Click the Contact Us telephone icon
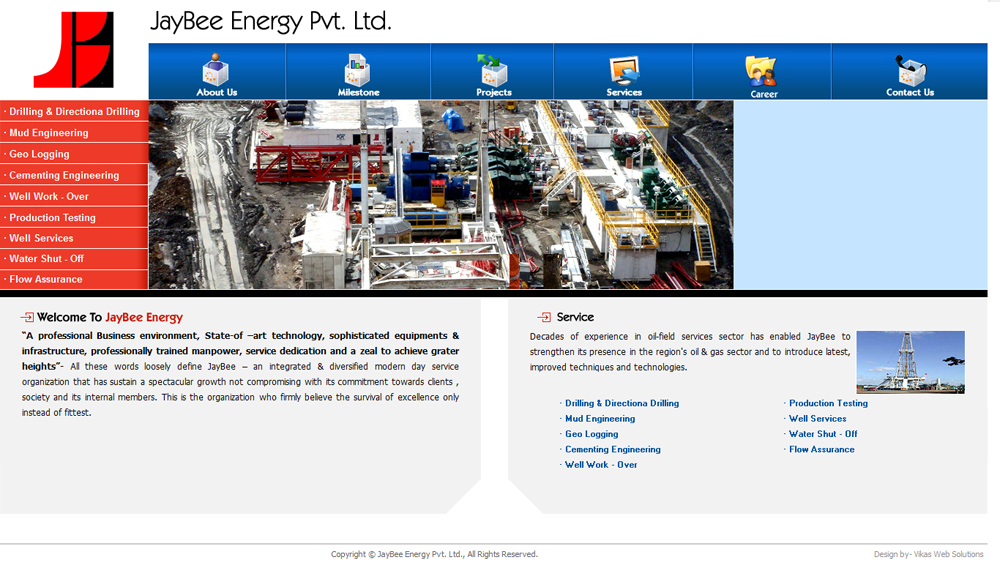This screenshot has height=570, width=1000. (x=910, y=70)
